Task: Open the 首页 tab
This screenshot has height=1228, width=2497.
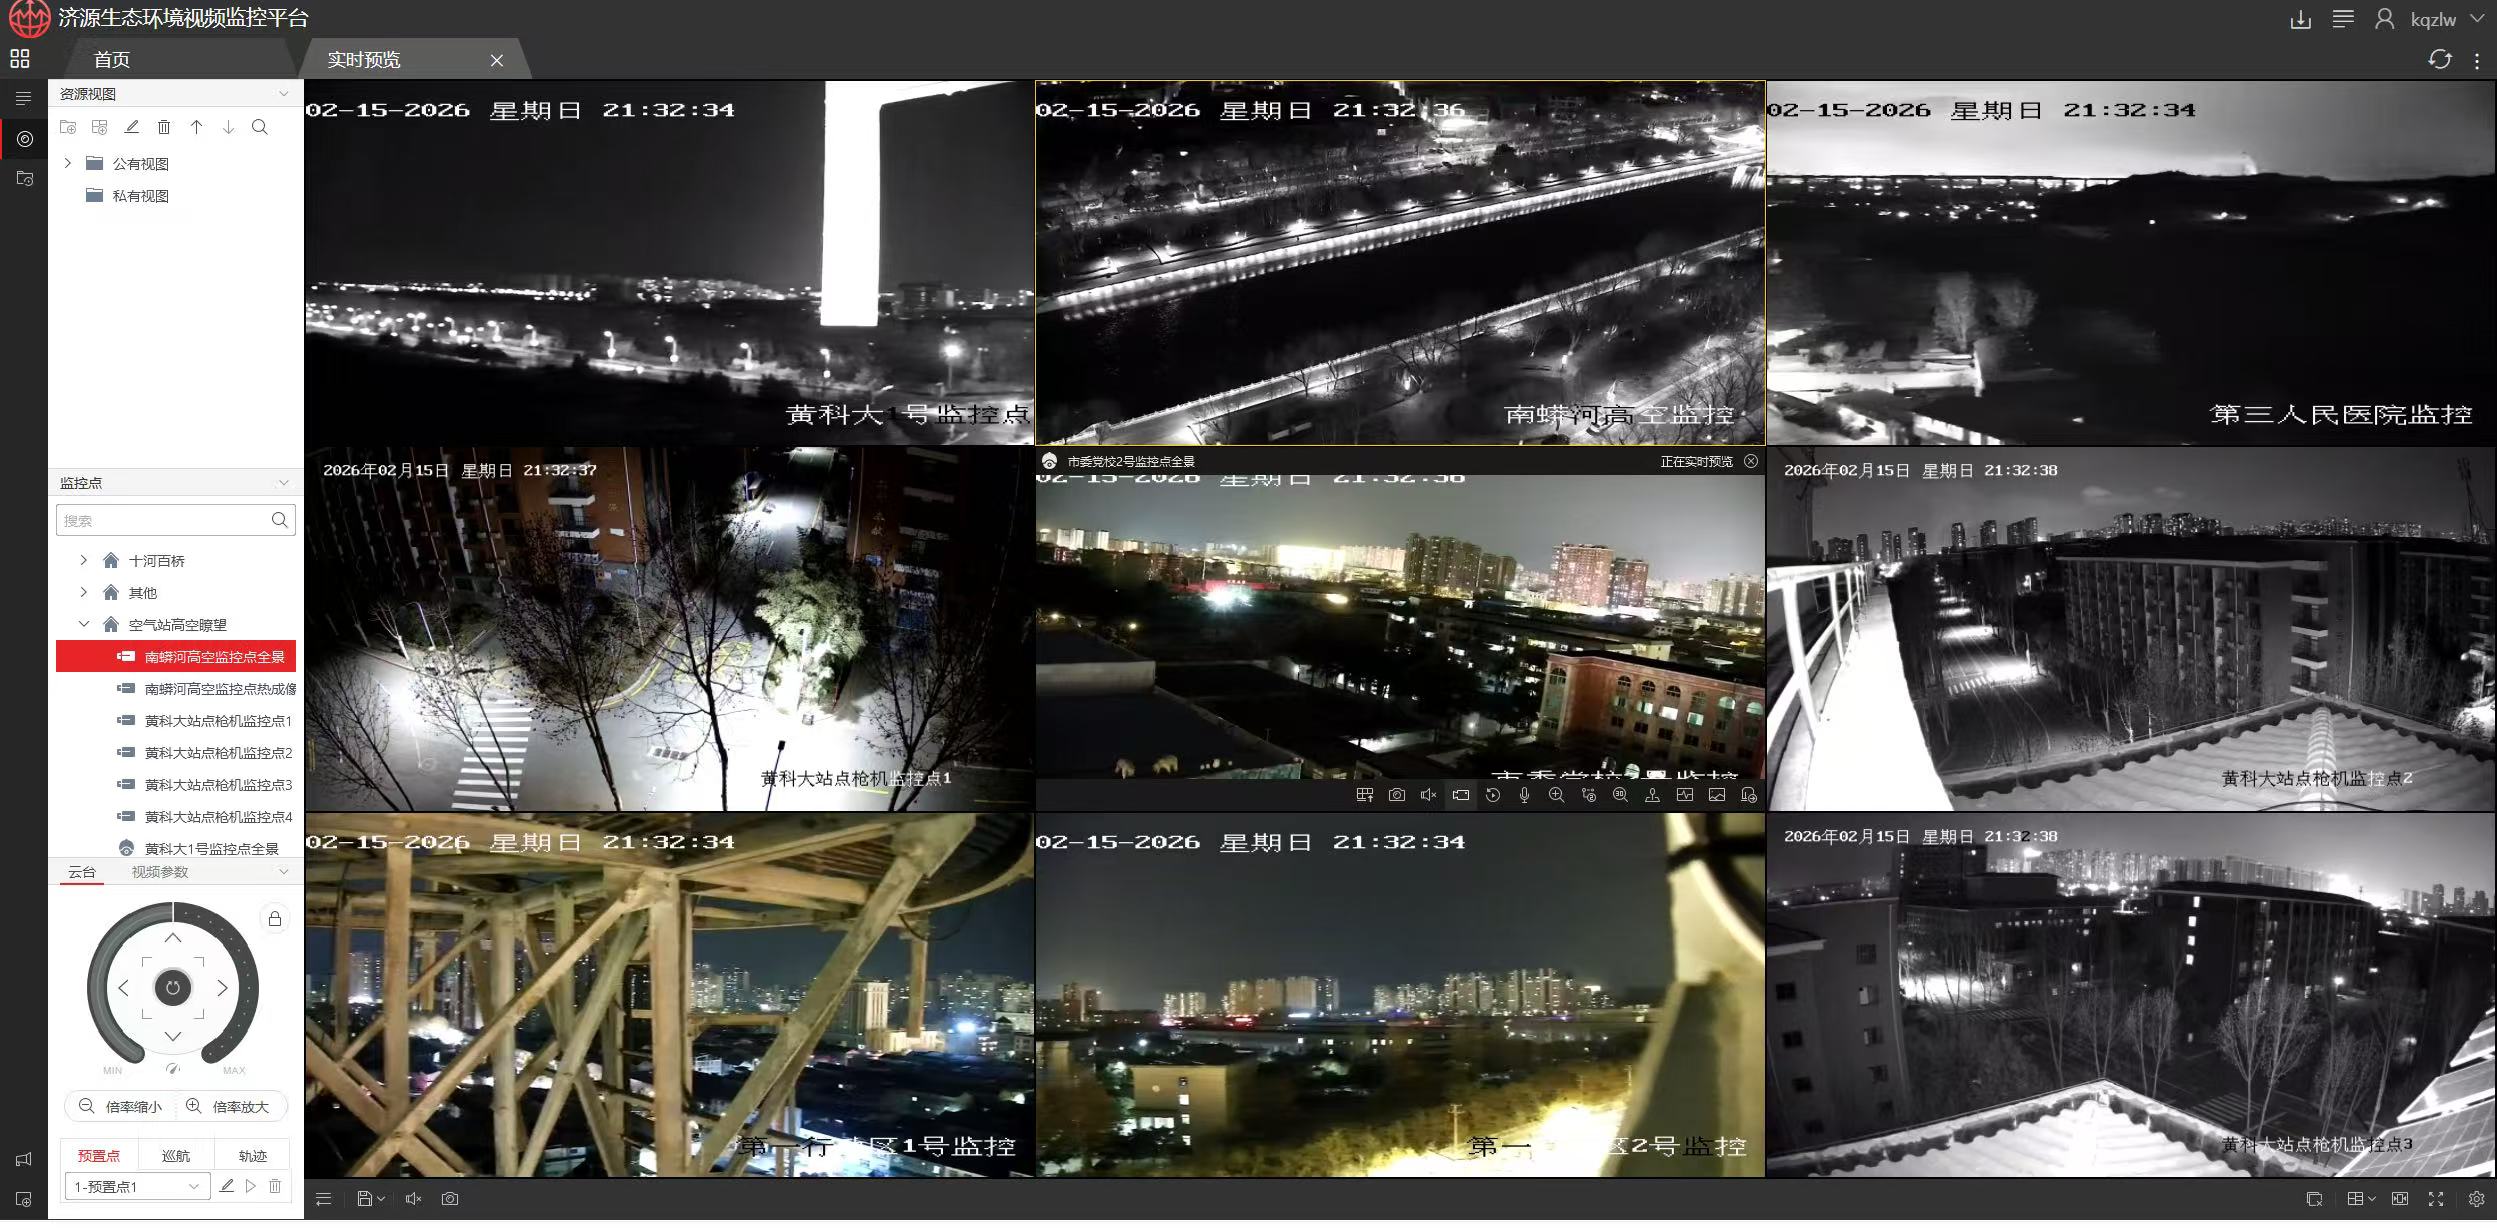Action: (112, 60)
